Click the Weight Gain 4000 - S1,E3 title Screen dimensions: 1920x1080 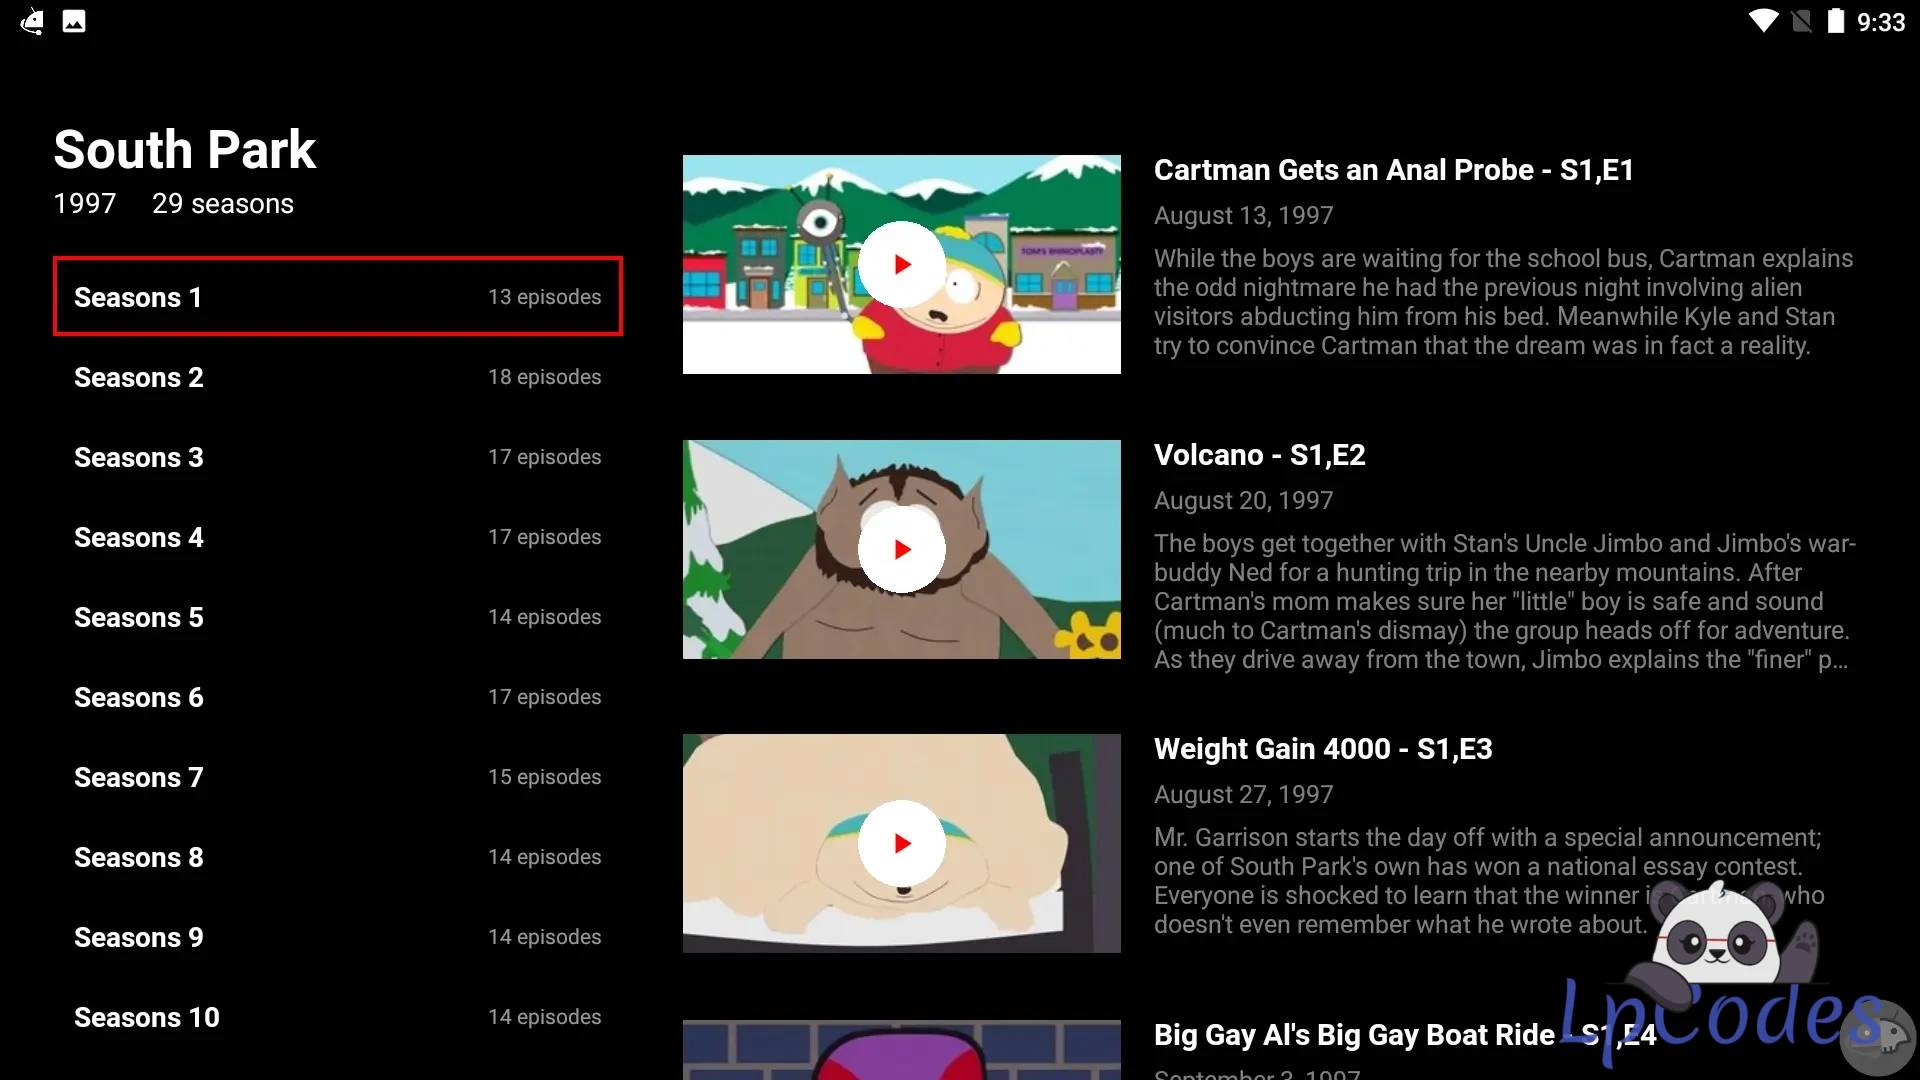click(x=1323, y=749)
